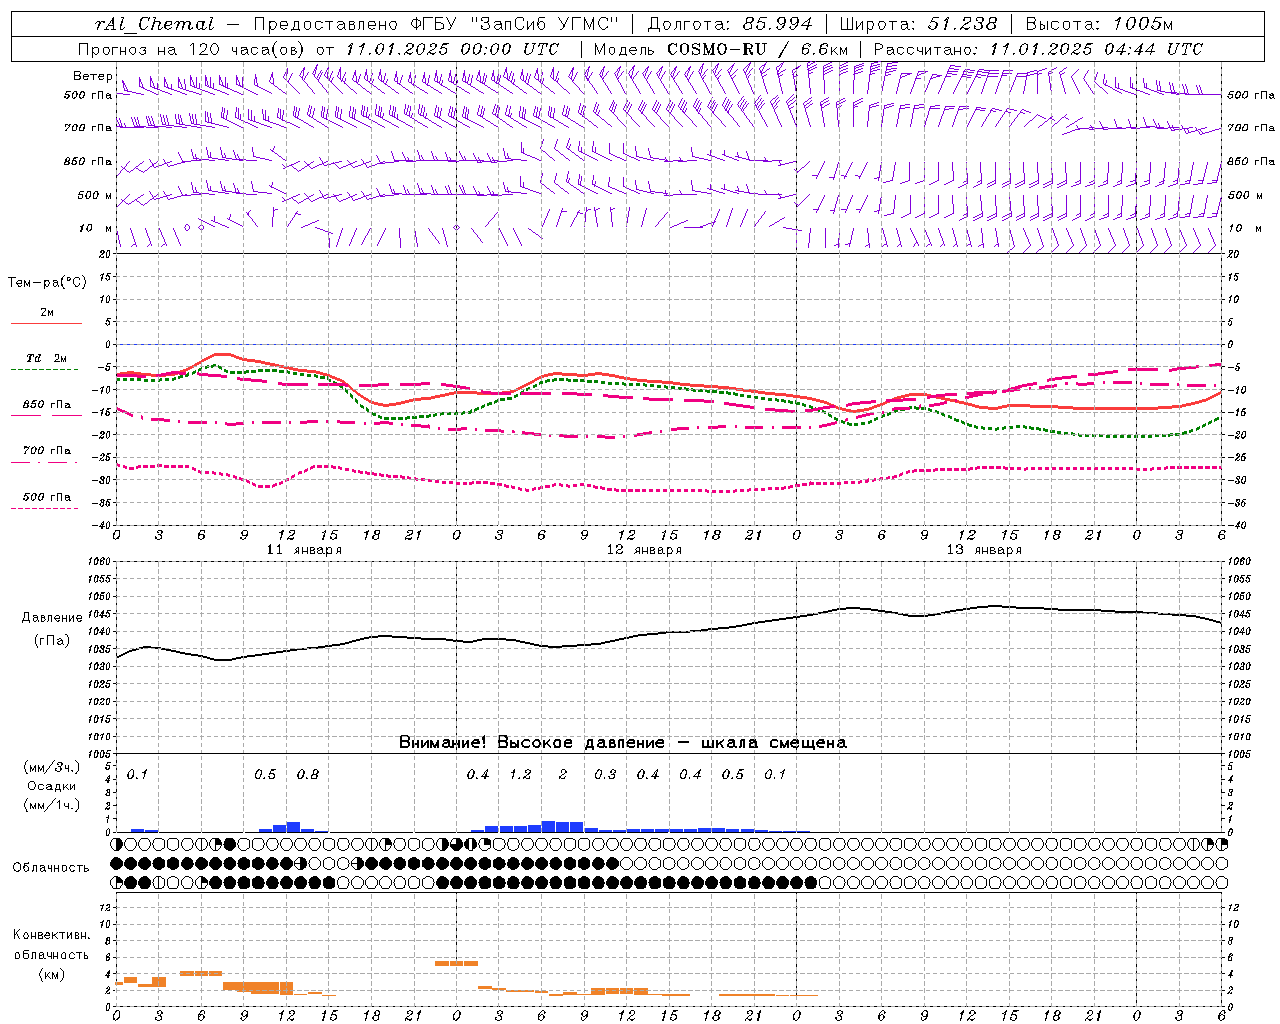
Task: Click the Конвективн. label
Action: (x=52, y=935)
